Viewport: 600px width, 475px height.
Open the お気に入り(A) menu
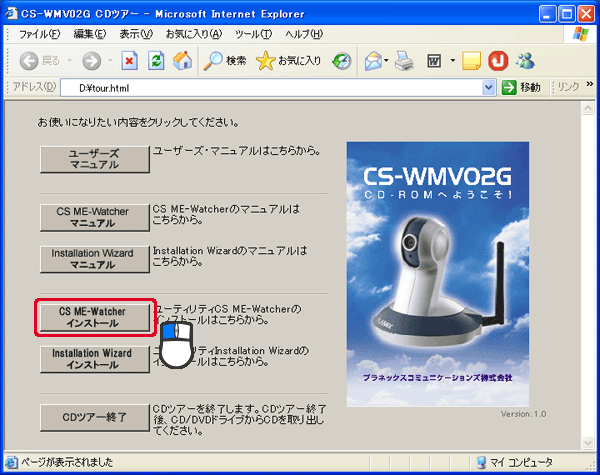[194, 34]
